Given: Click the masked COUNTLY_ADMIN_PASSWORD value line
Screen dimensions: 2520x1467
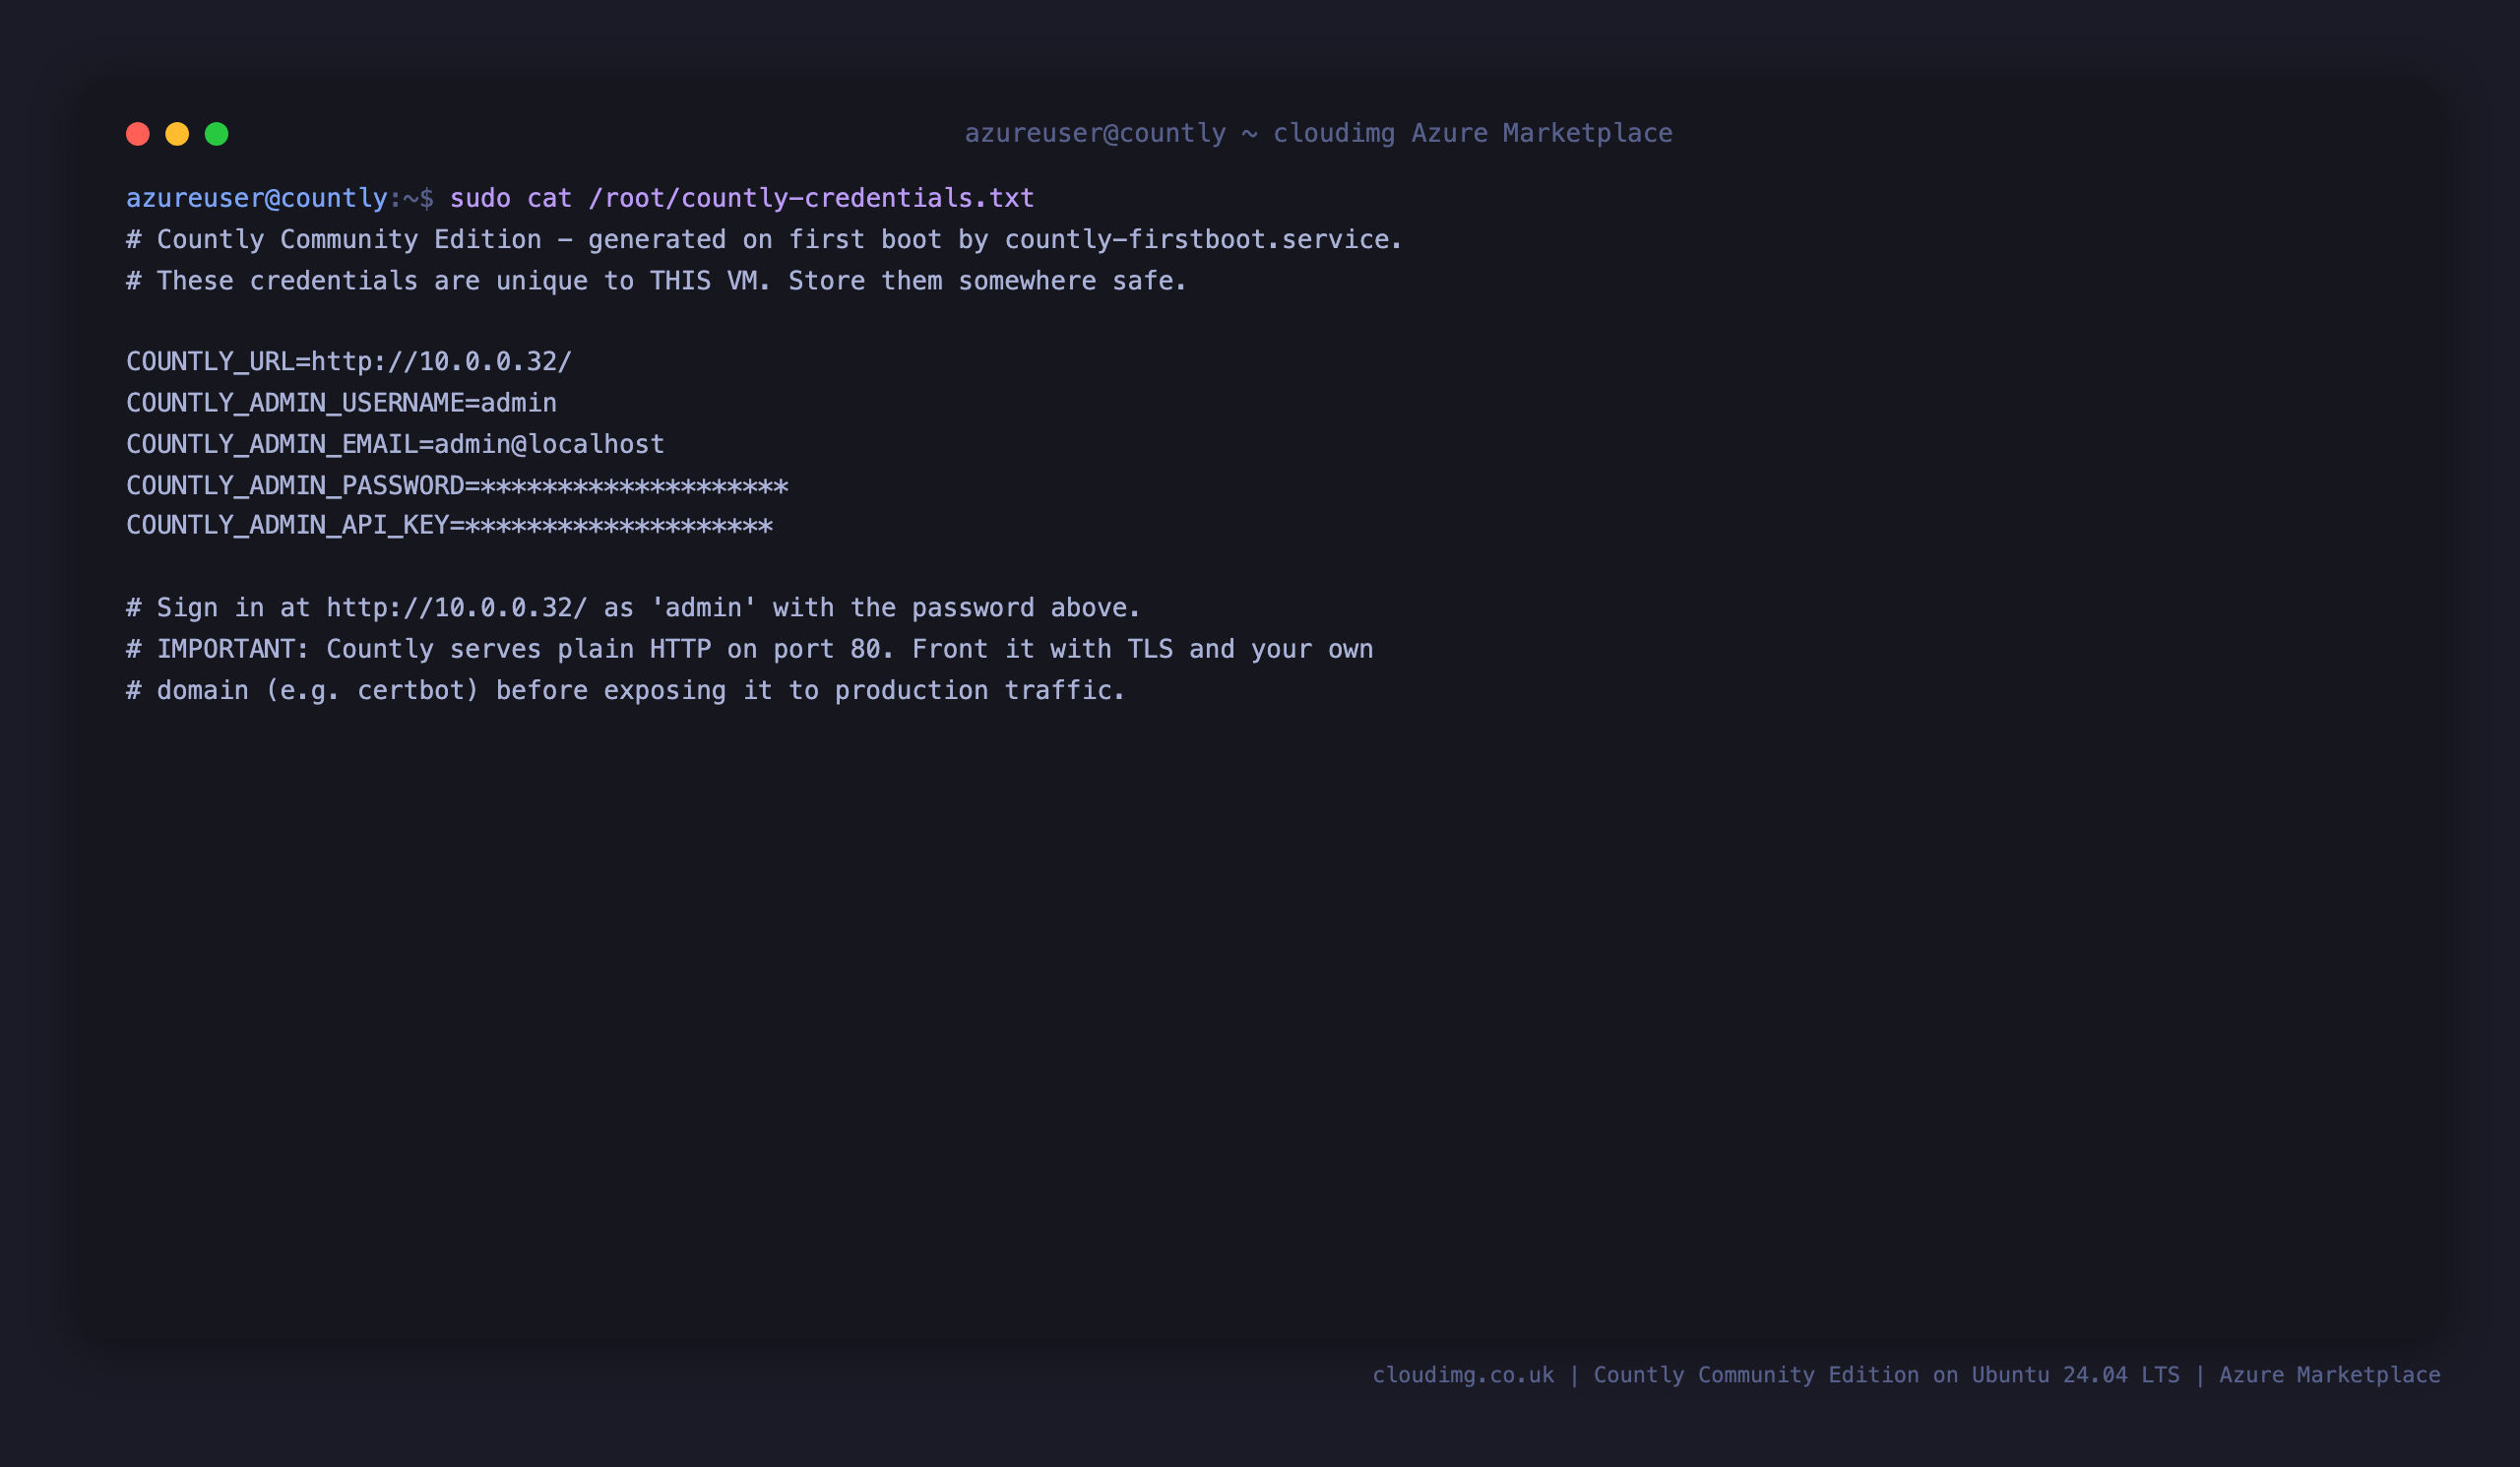Looking at the screenshot, I should pos(457,486).
